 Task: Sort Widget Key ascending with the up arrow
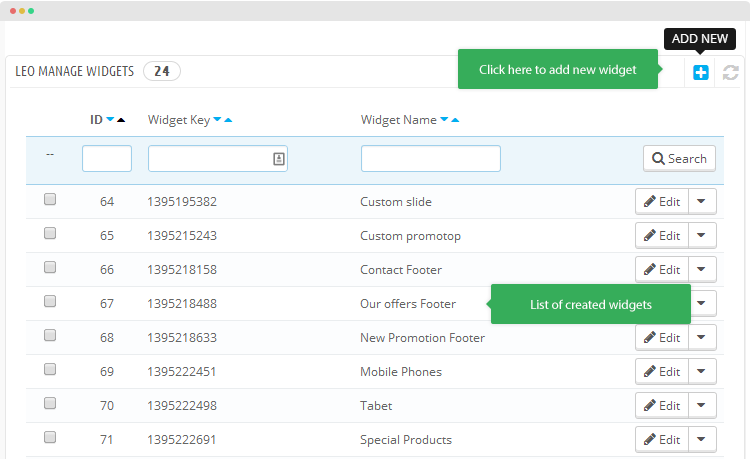tap(228, 120)
